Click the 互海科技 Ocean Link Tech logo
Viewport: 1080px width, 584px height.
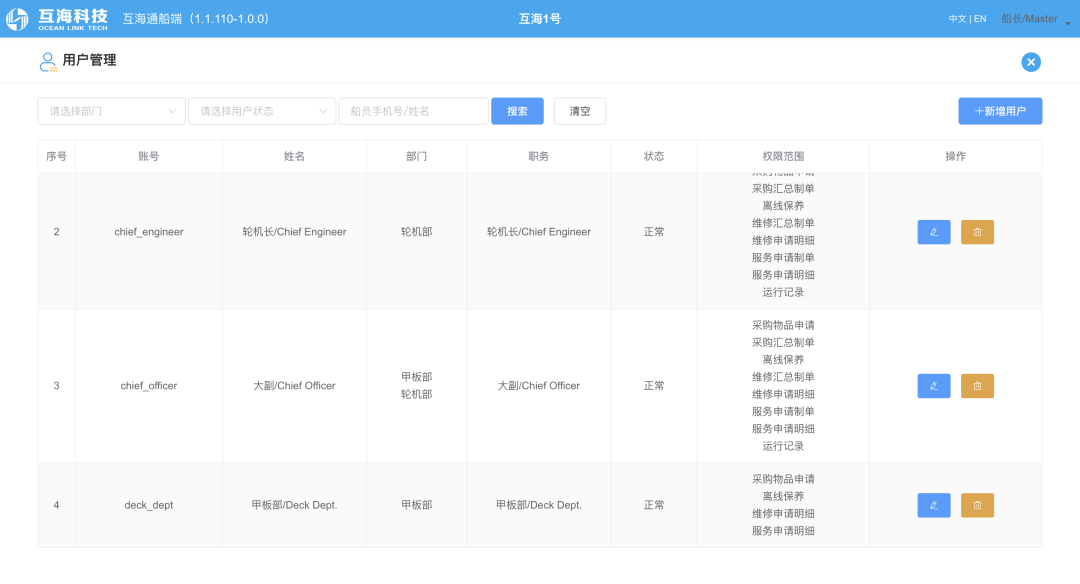(x=56, y=19)
